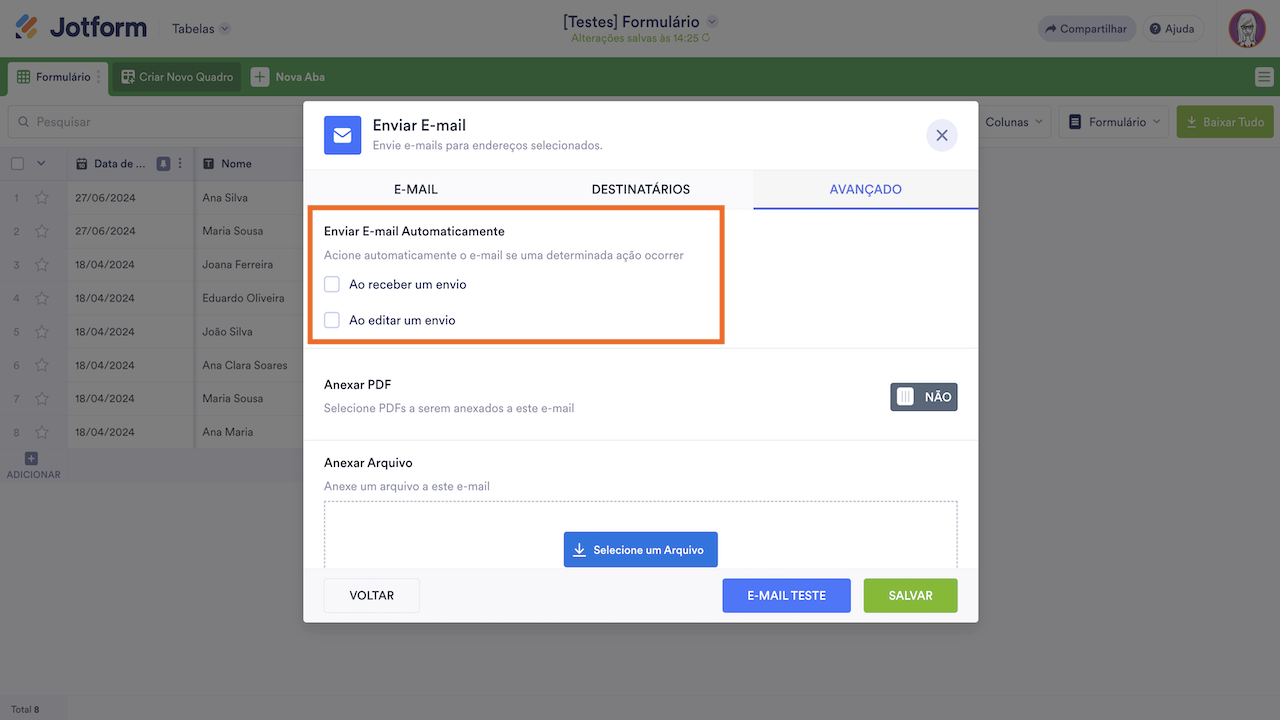Open the form title dropdown arrow
The image size is (1280, 720).
[712, 21]
